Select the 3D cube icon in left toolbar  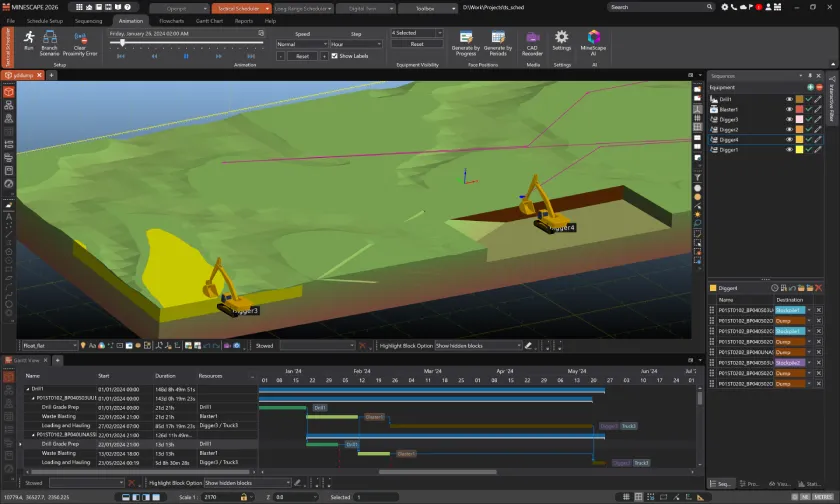9,92
